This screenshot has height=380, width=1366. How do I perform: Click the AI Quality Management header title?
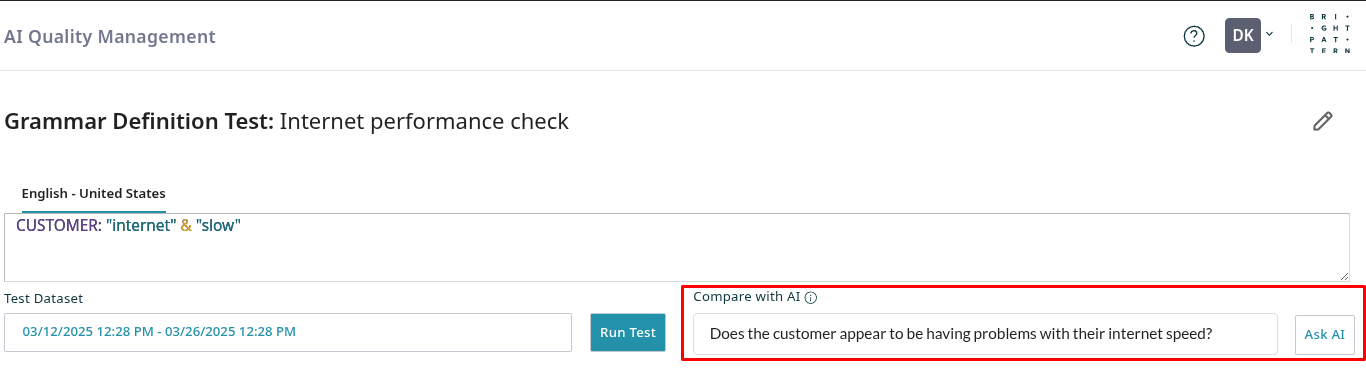pos(110,37)
